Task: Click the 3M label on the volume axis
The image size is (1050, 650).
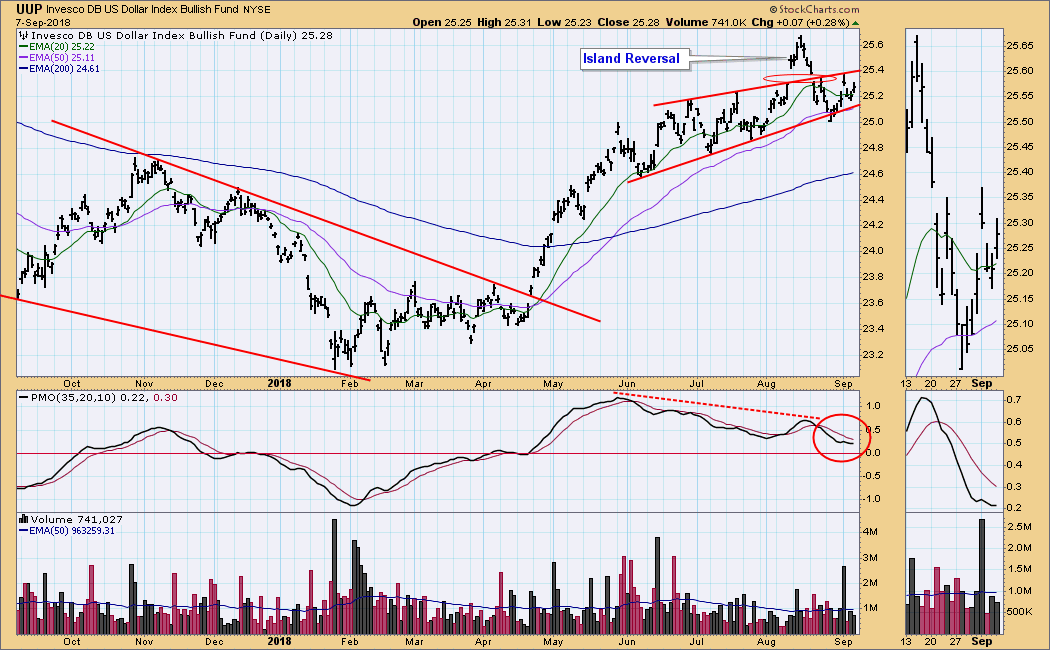Action: tap(871, 558)
